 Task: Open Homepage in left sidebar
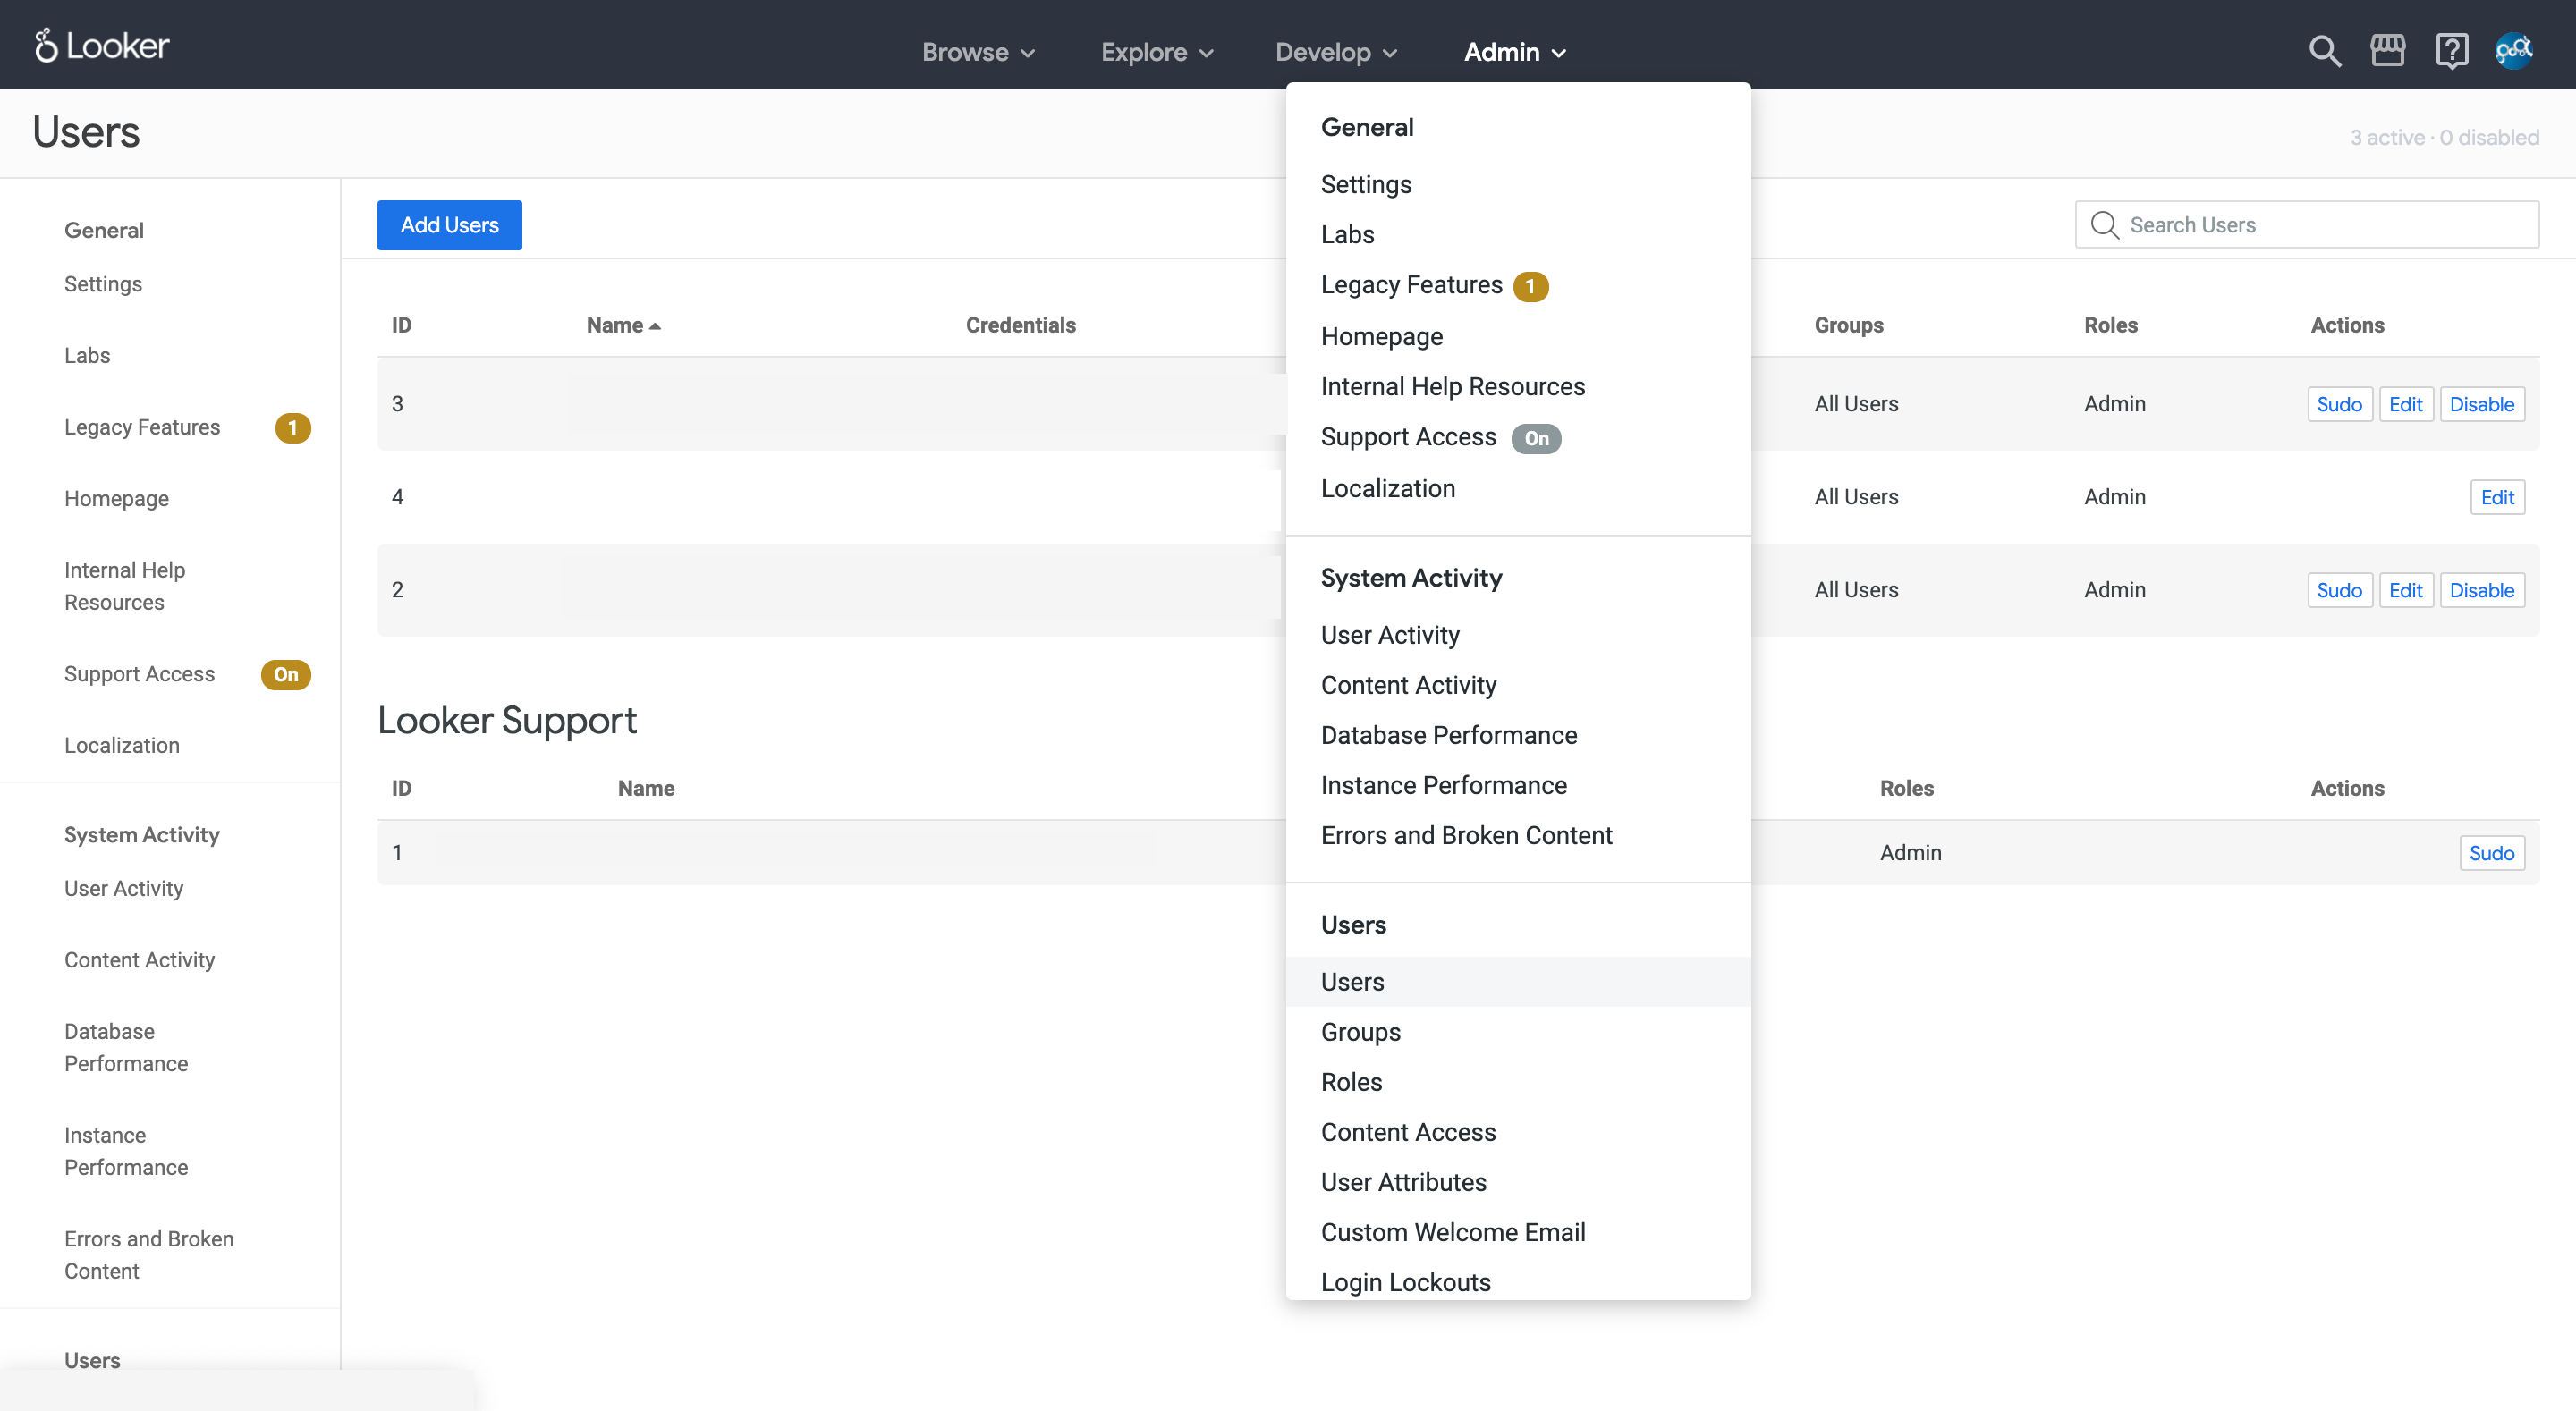(116, 499)
